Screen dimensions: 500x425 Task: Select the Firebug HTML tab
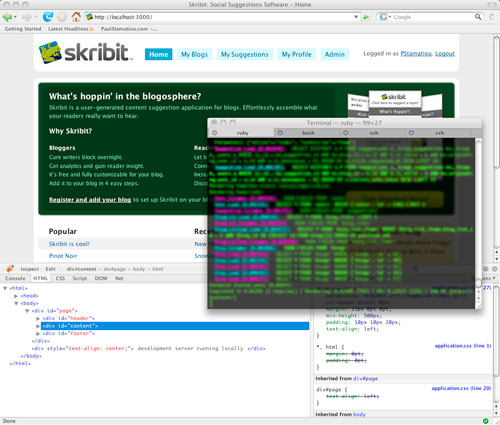coord(40,278)
